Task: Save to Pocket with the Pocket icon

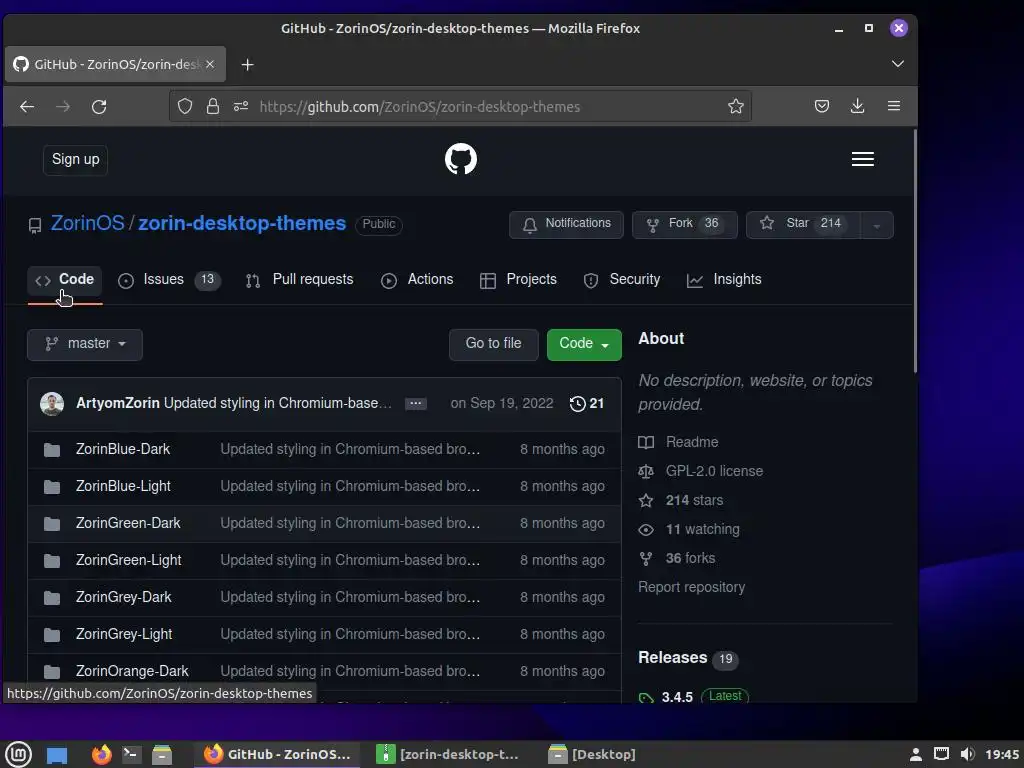Action: [822, 106]
